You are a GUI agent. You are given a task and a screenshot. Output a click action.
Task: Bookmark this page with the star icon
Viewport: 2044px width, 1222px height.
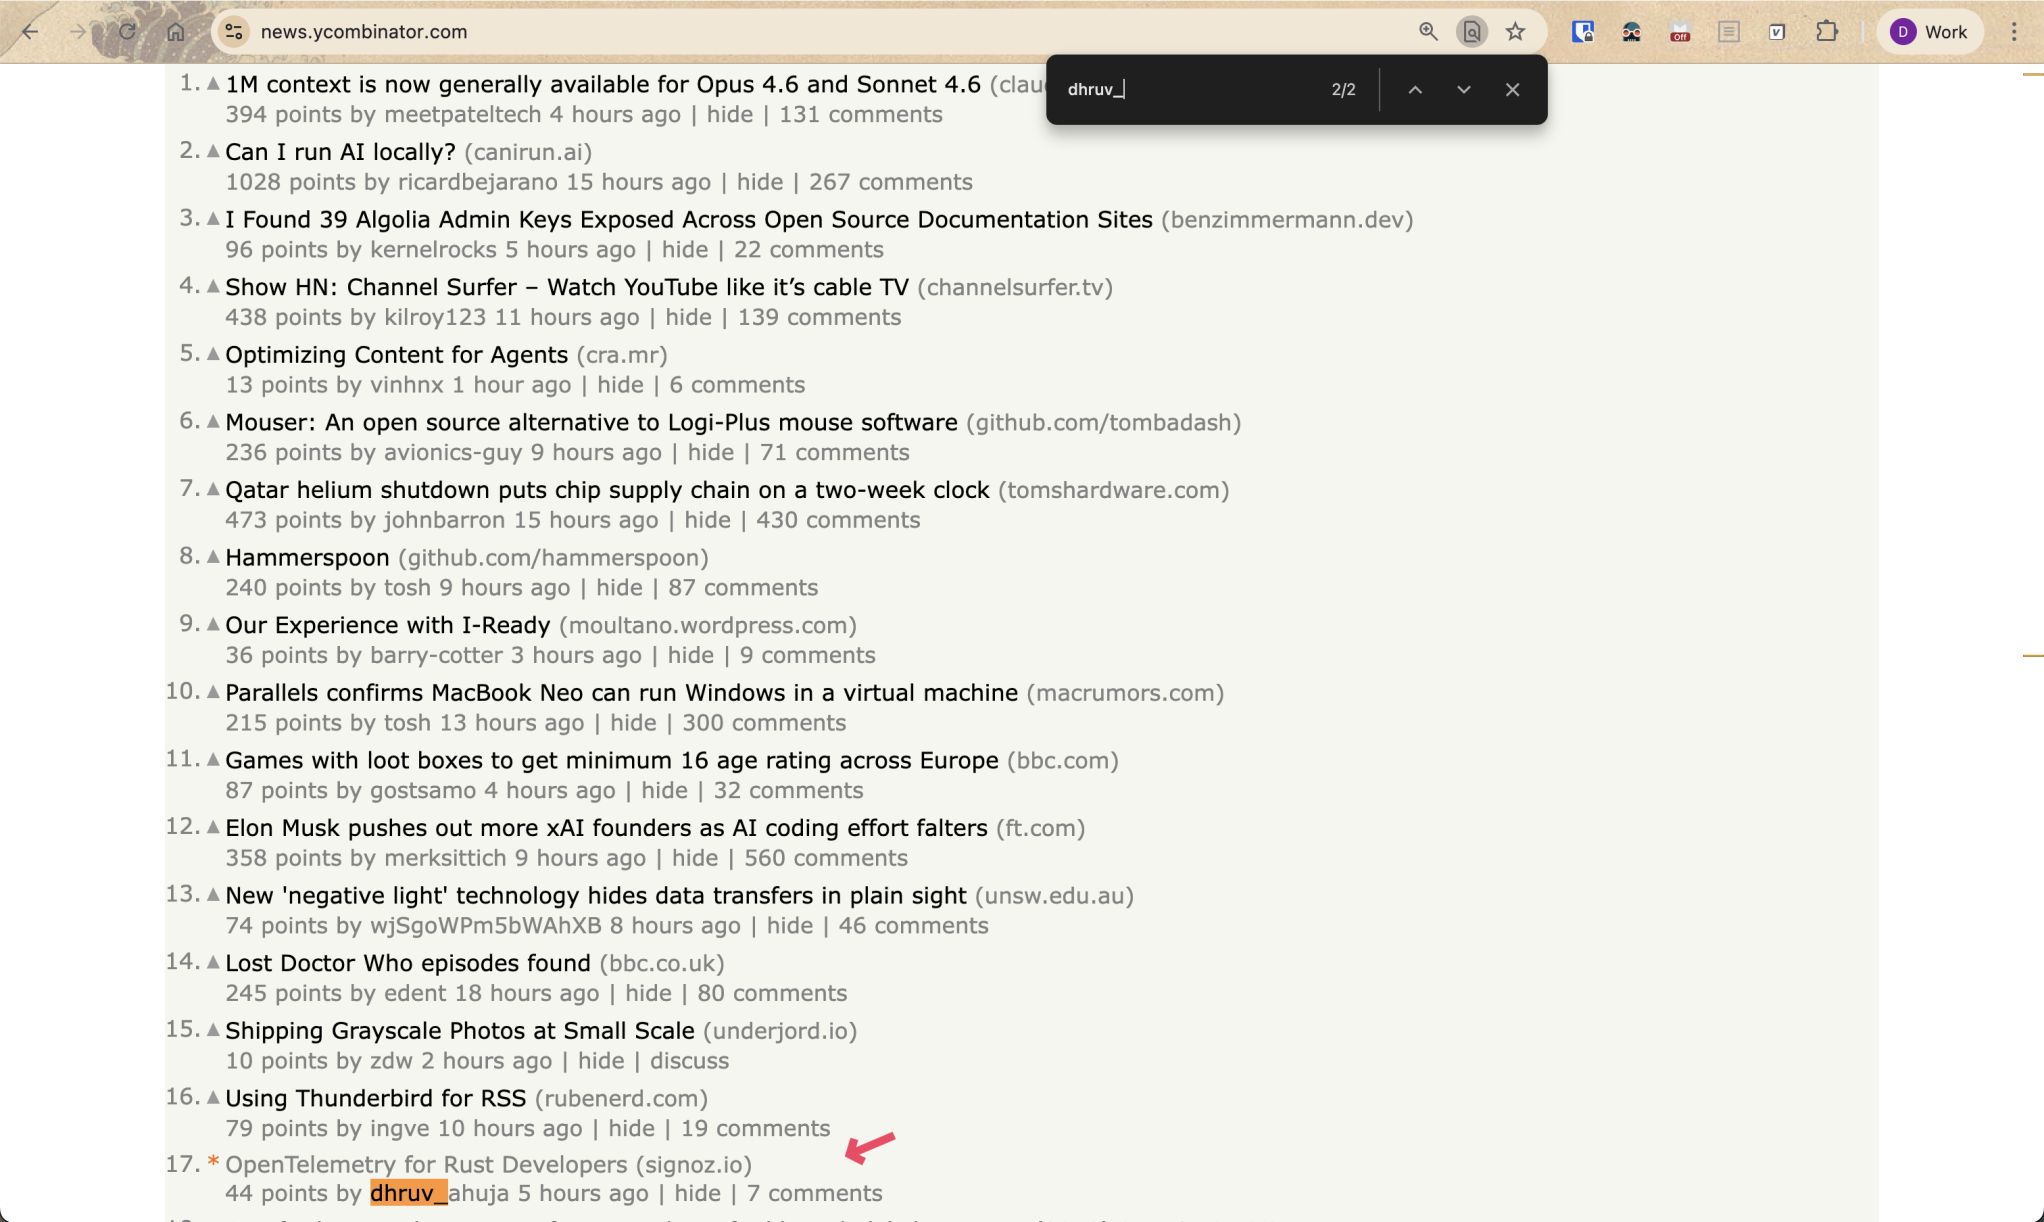(1515, 31)
